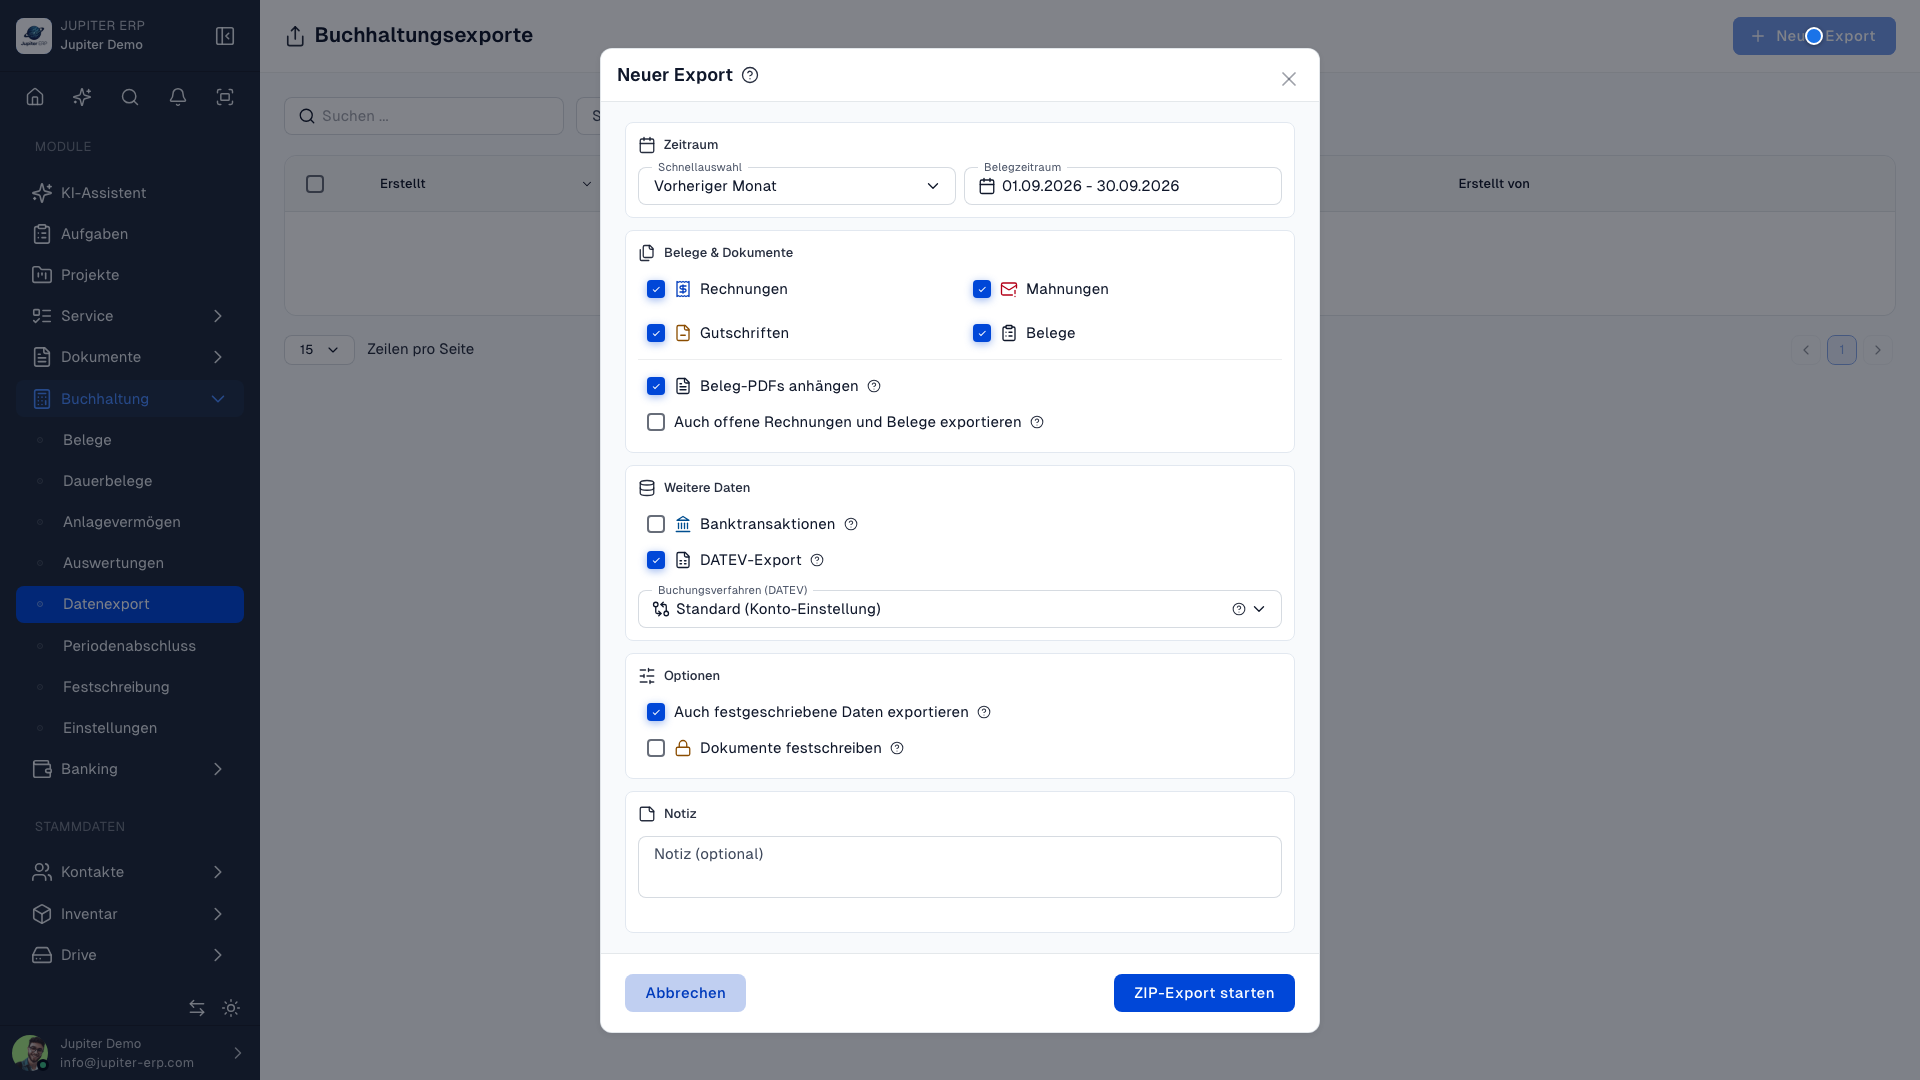Image resolution: width=1920 pixels, height=1080 pixels.
Task: Enable Banktransaktionen checkbox
Action: pyautogui.click(x=656, y=524)
